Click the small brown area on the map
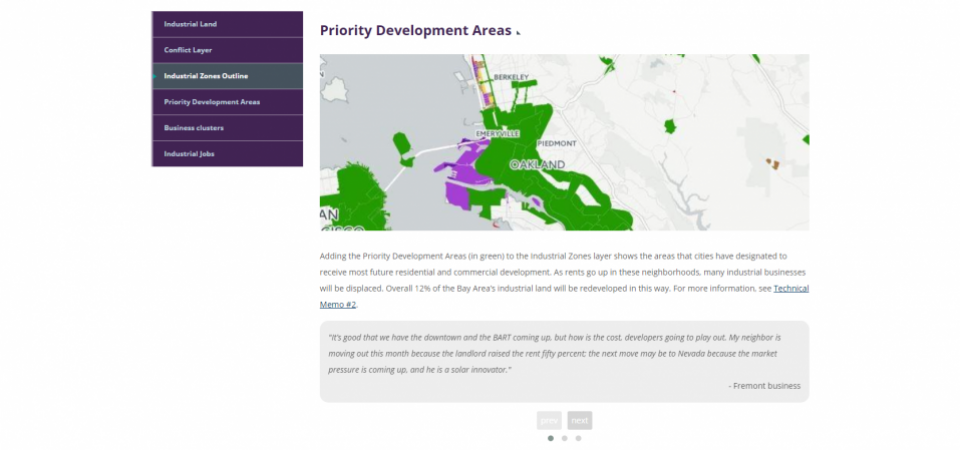The width and height of the screenshot is (960, 450). click(772, 162)
